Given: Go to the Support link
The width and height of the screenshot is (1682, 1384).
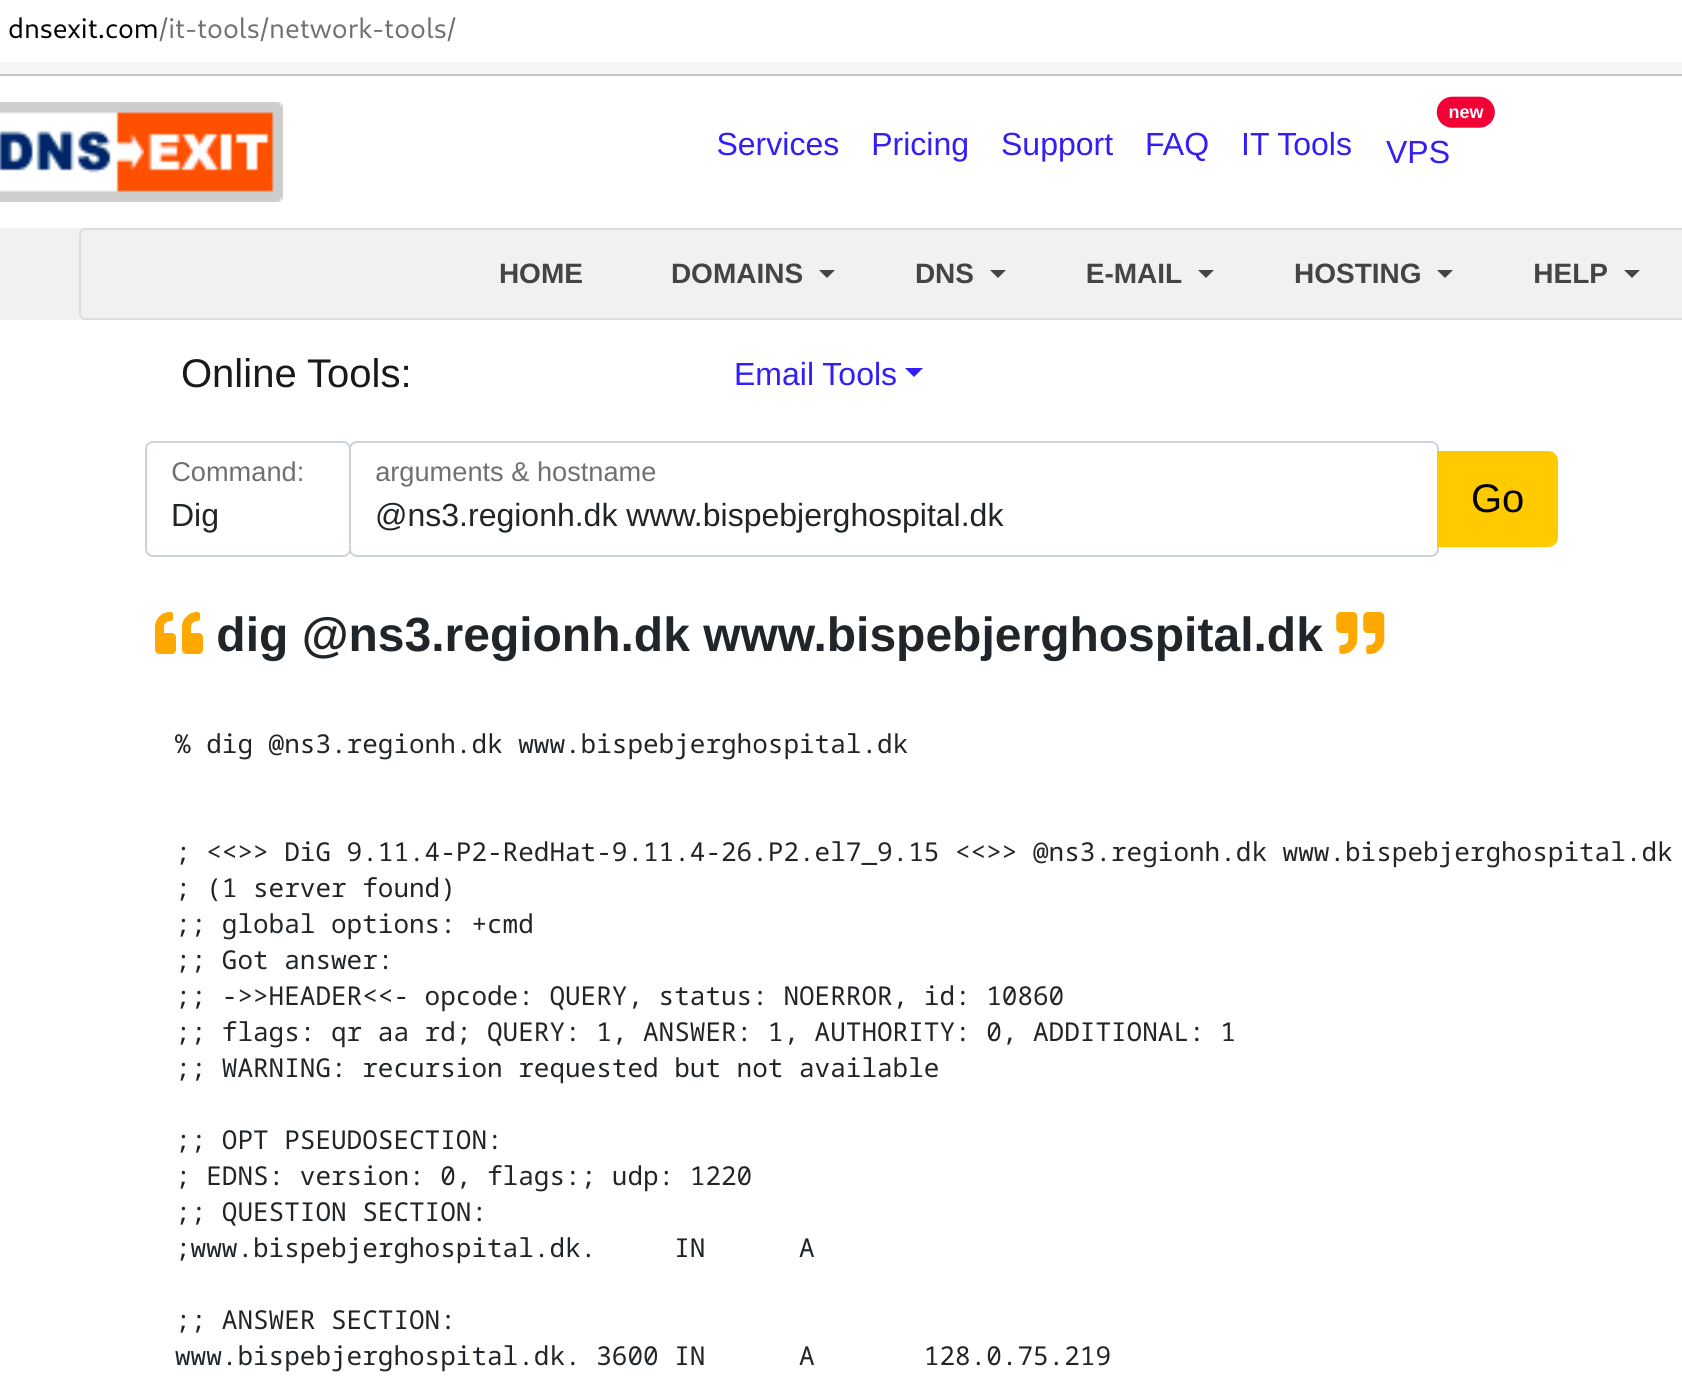Looking at the screenshot, I should (x=1057, y=145).
